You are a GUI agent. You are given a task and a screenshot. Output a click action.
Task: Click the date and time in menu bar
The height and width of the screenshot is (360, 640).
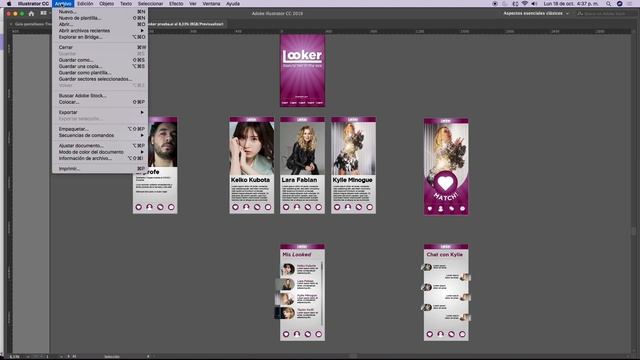point(571,4)
